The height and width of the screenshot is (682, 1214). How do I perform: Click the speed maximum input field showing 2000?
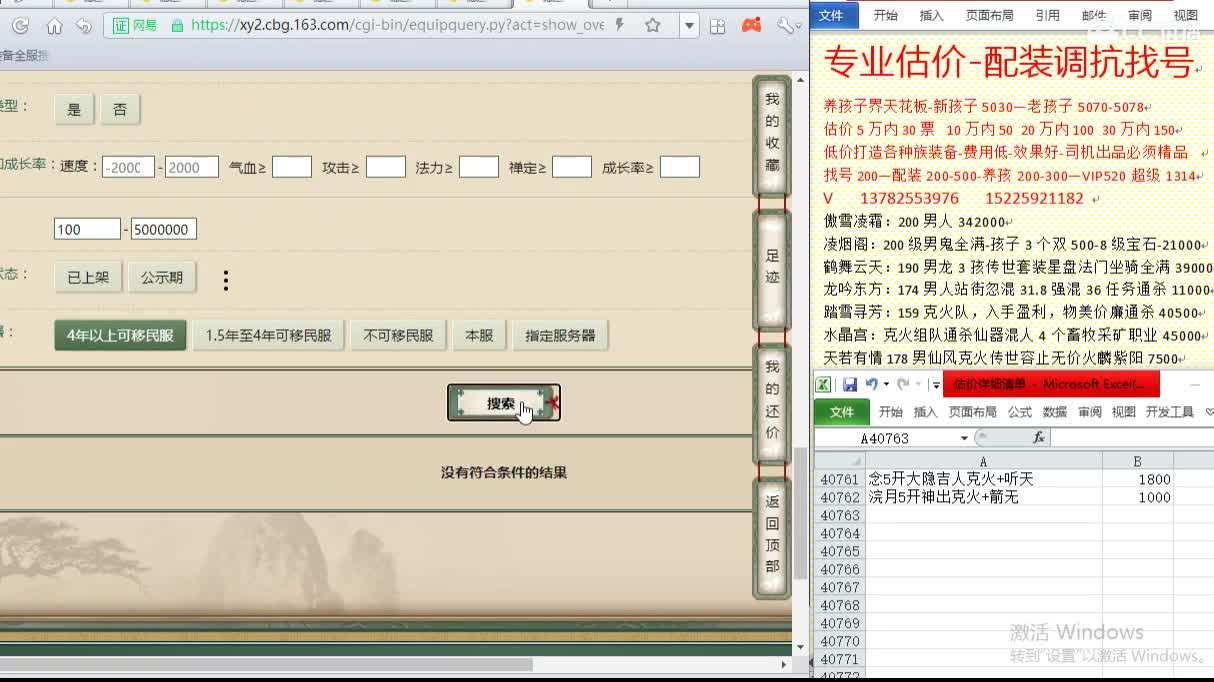[x=192, y=168]
